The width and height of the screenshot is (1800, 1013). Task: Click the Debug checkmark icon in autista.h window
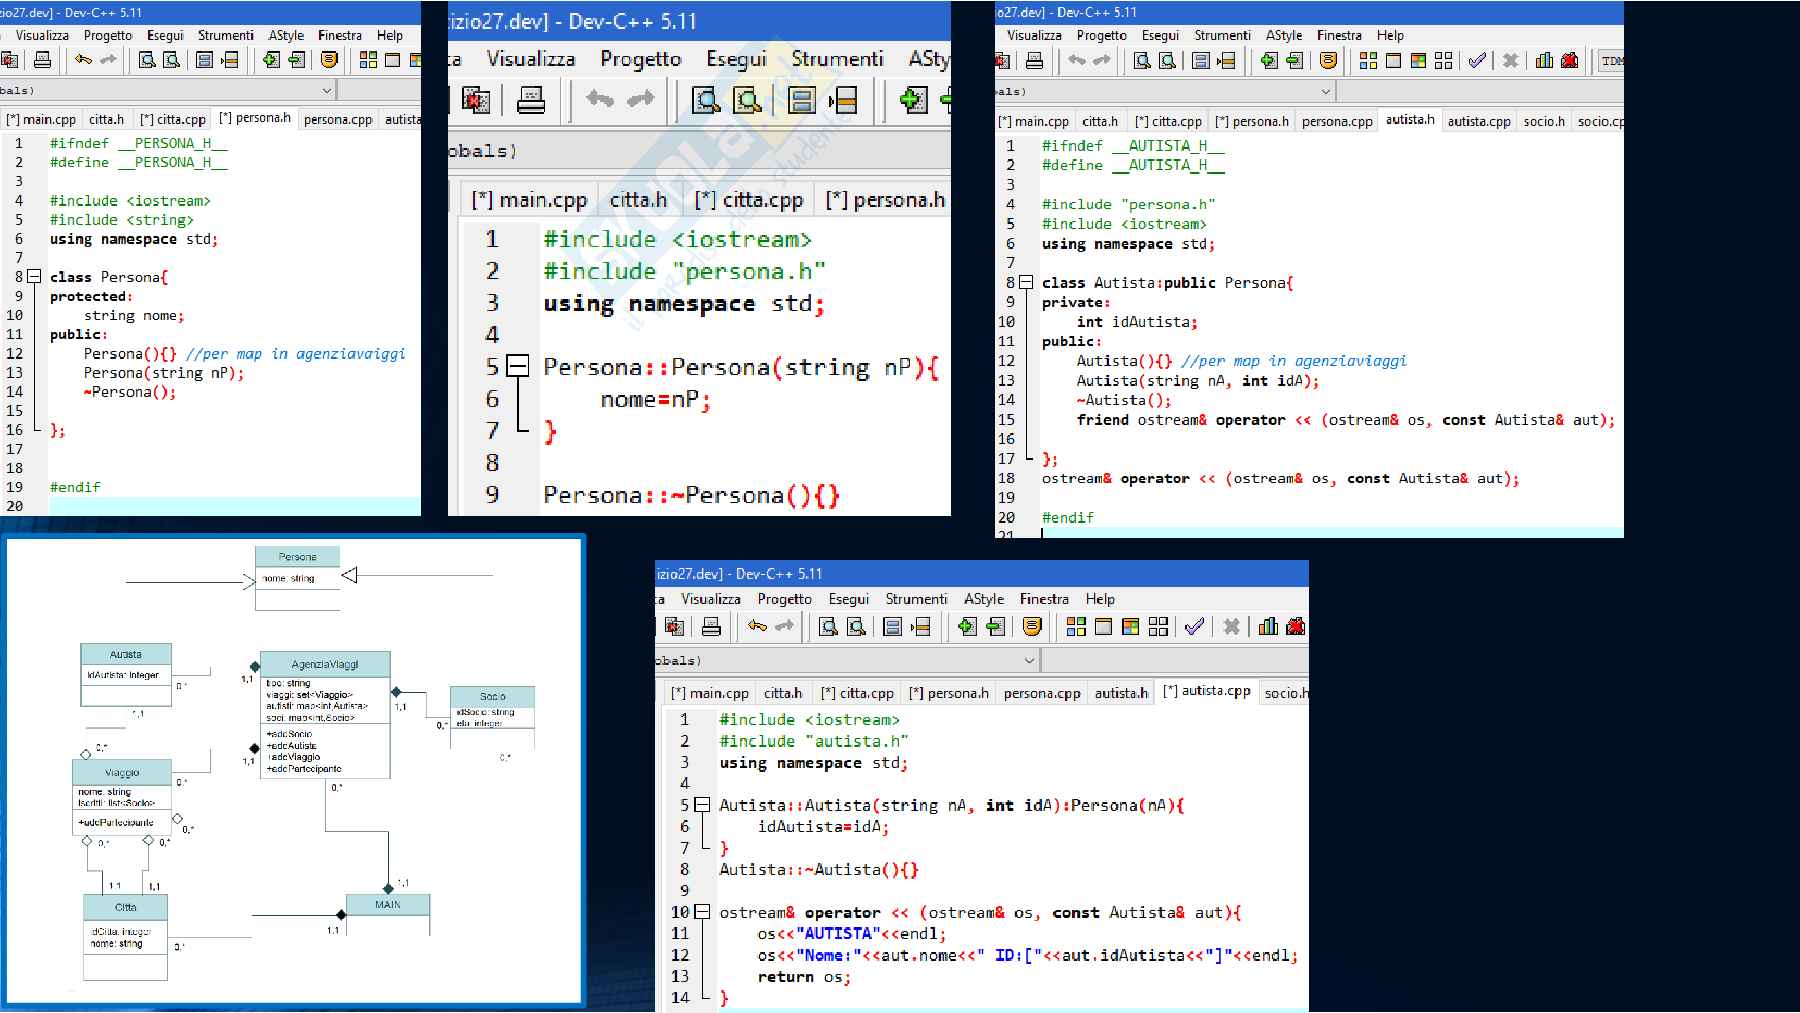coord(1476,61)
